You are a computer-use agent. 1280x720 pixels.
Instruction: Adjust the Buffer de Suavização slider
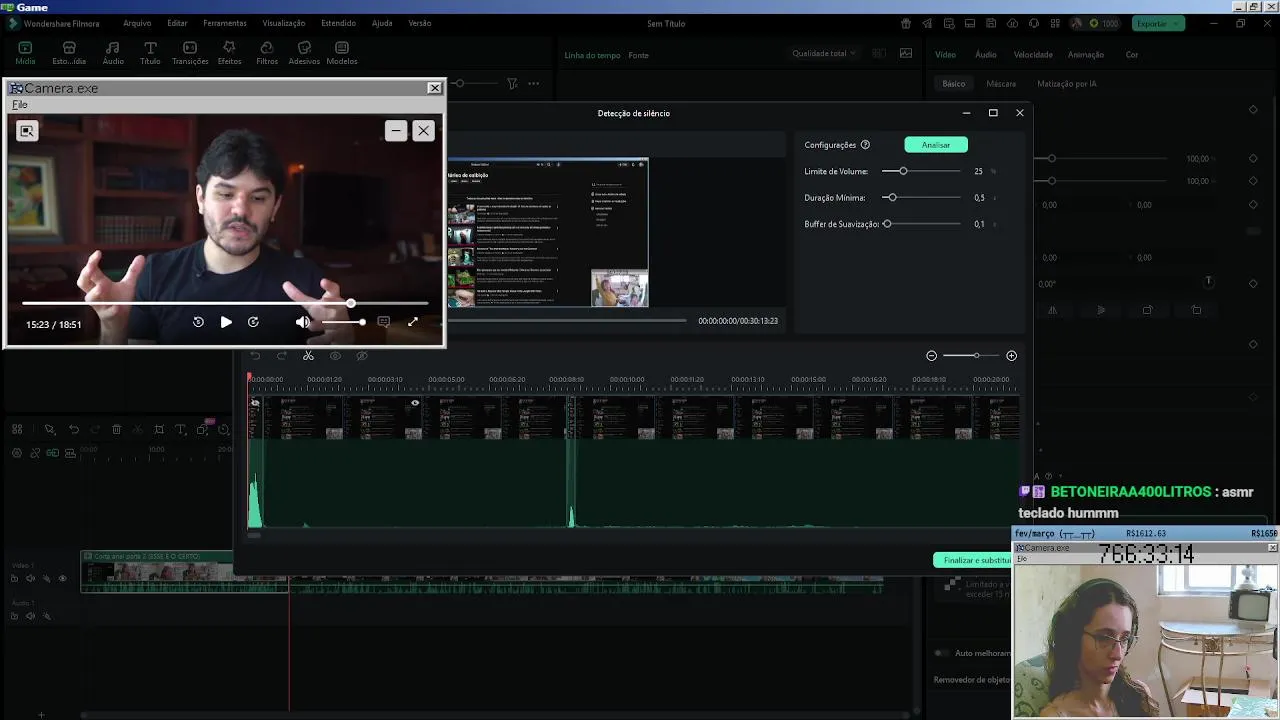pos(921,224)
